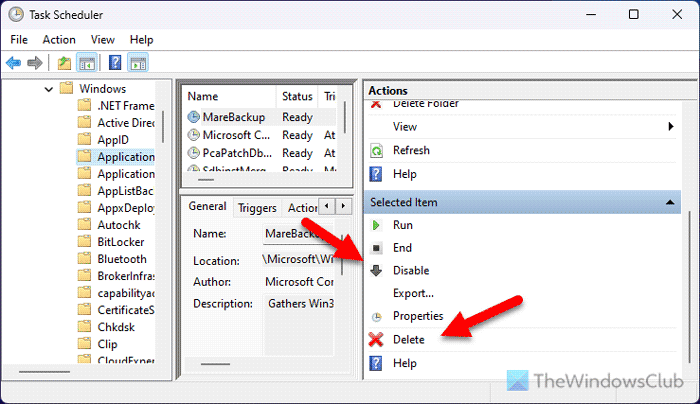The image size is (700, 404).
Task: Toggle the Show/Hide Action Pane toolbar icon
Action: pos(138,63)
